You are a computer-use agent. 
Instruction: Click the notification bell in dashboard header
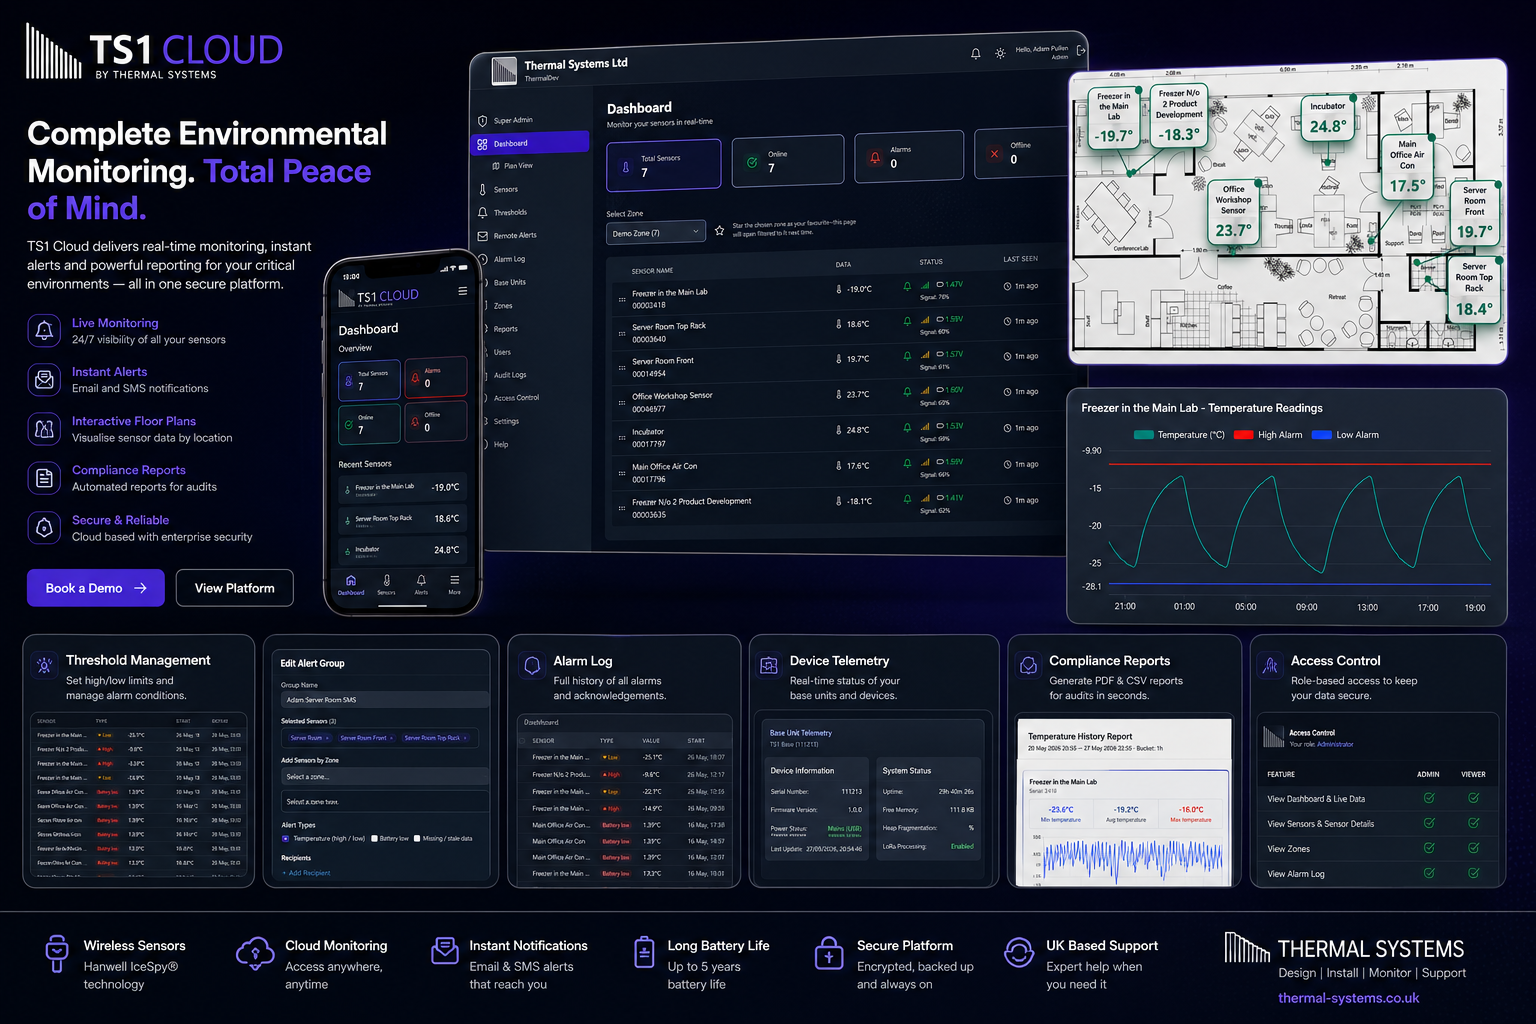point(975,54)
